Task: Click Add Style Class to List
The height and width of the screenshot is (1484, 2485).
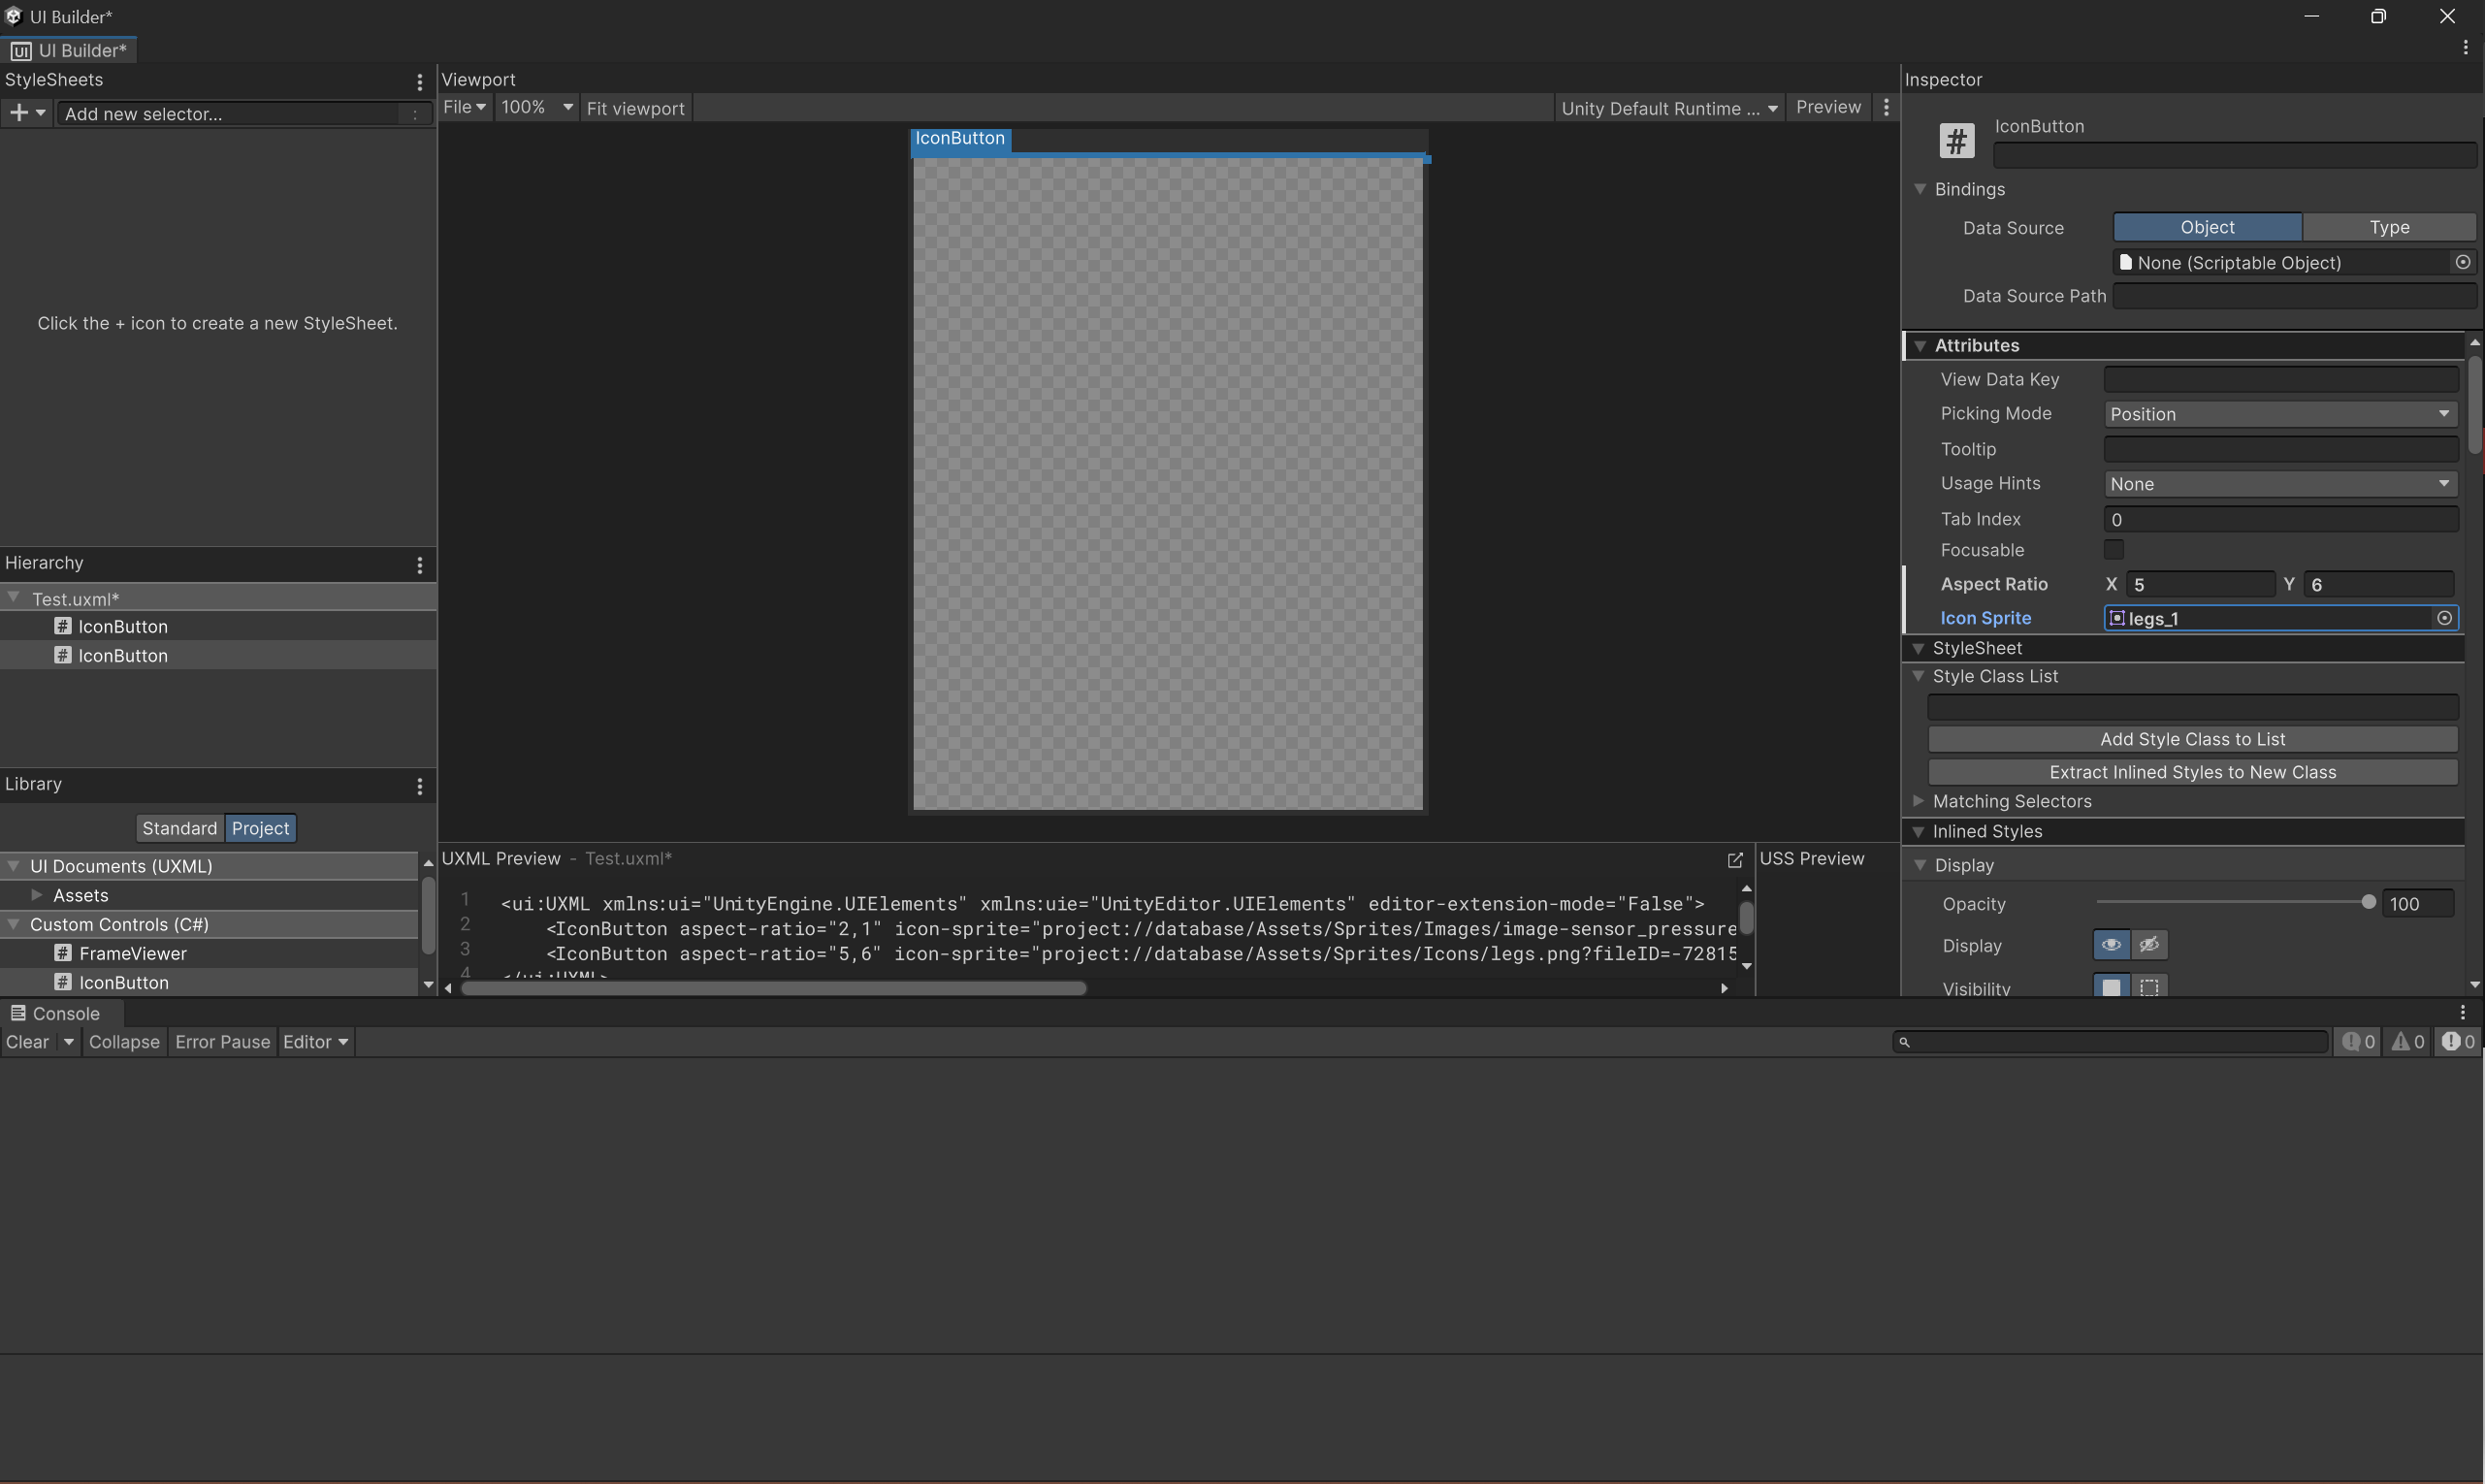Action: (x=2191, y=738)
